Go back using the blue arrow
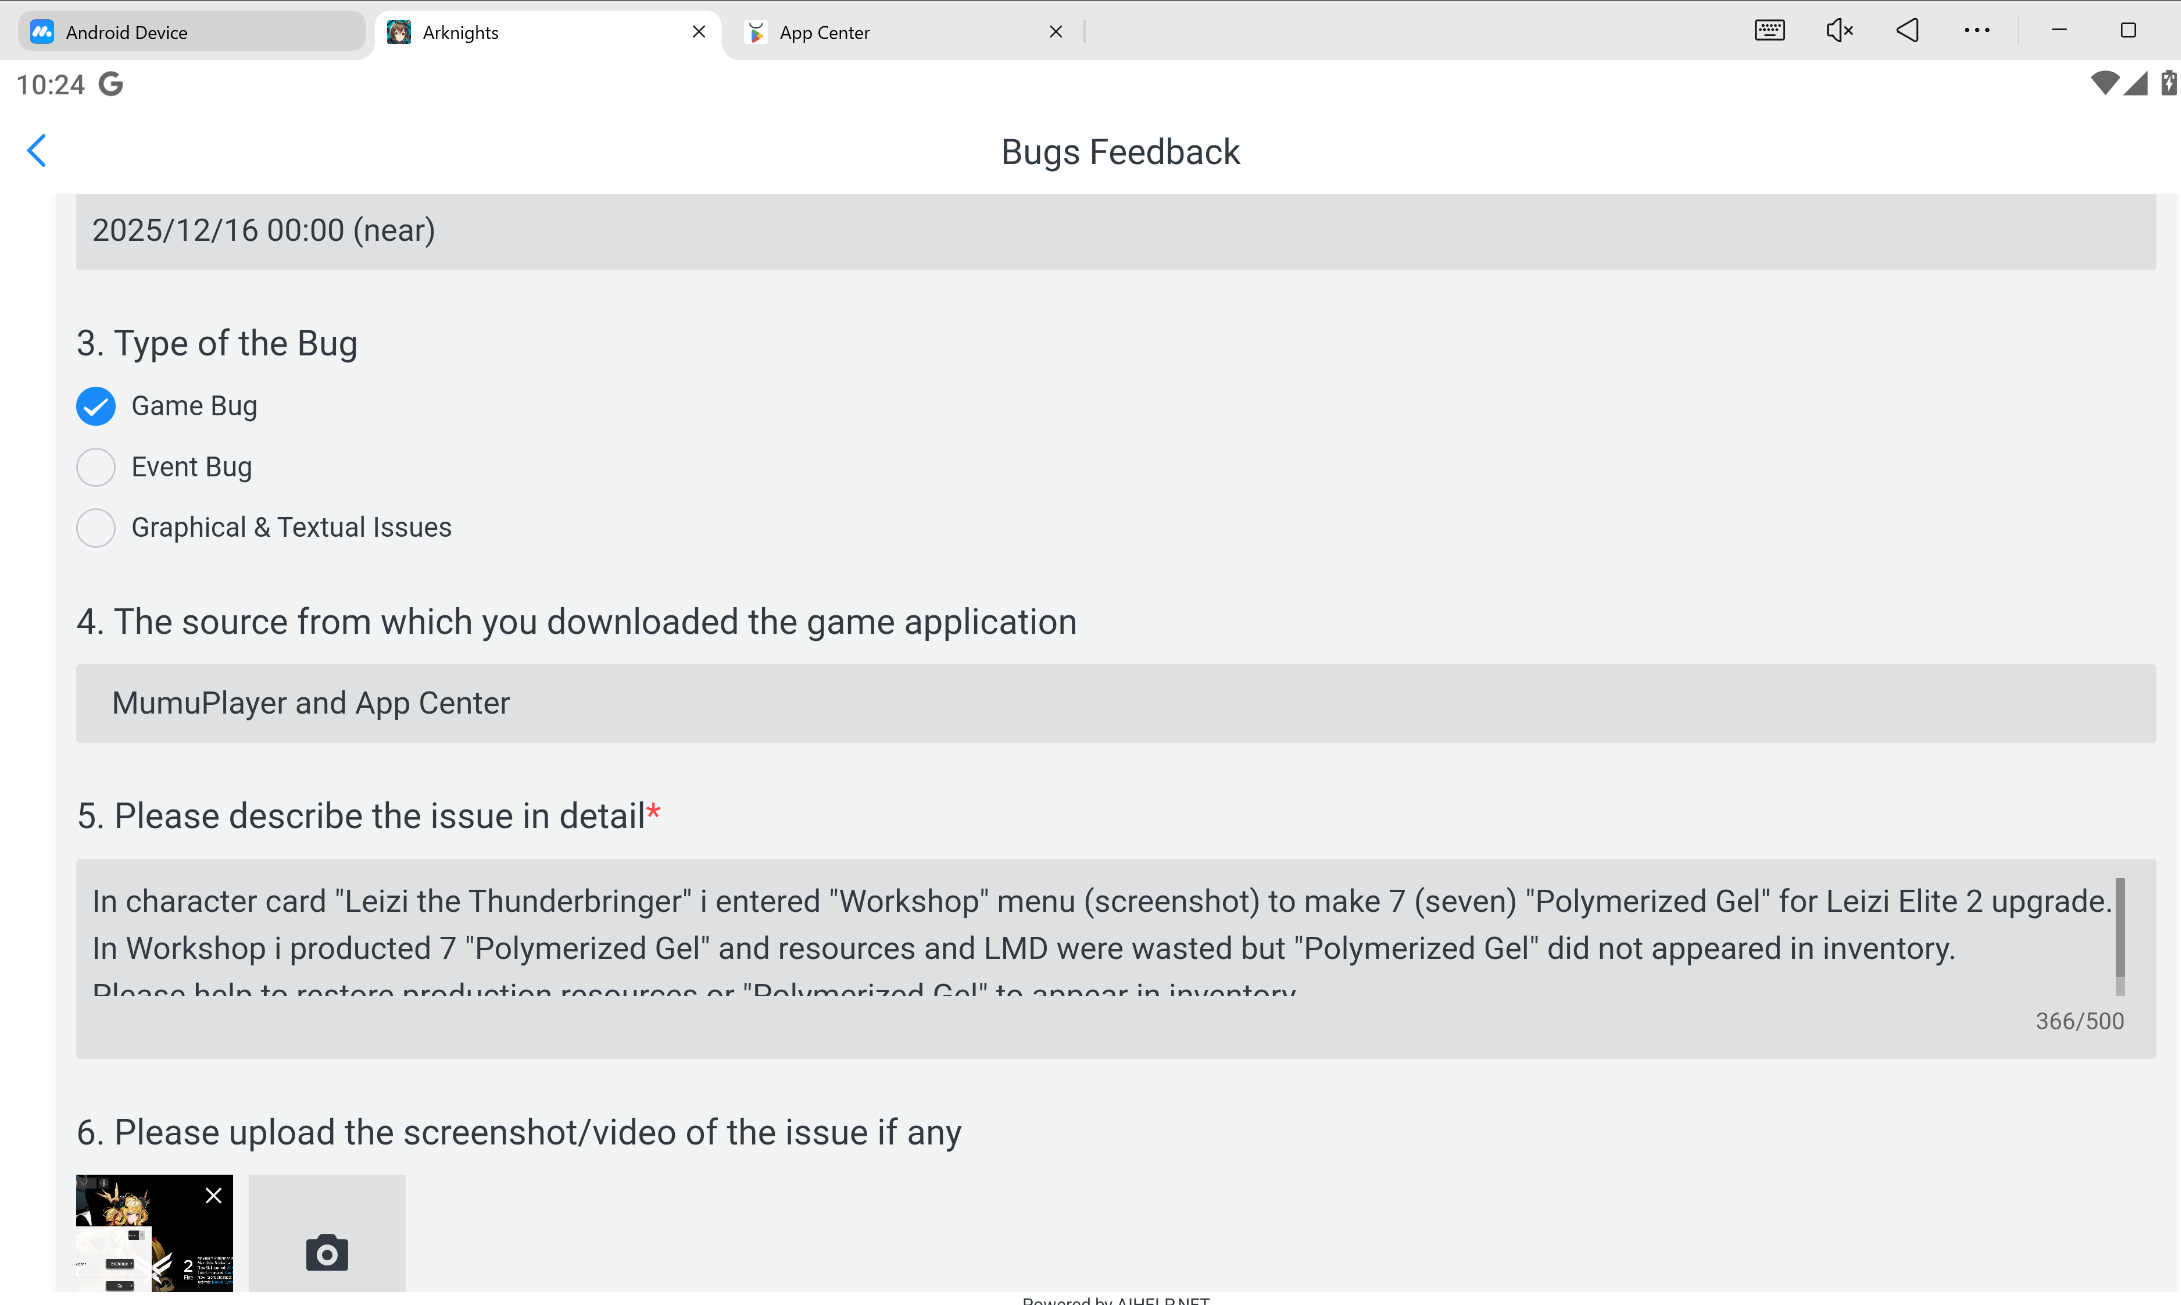 (37, 151)
